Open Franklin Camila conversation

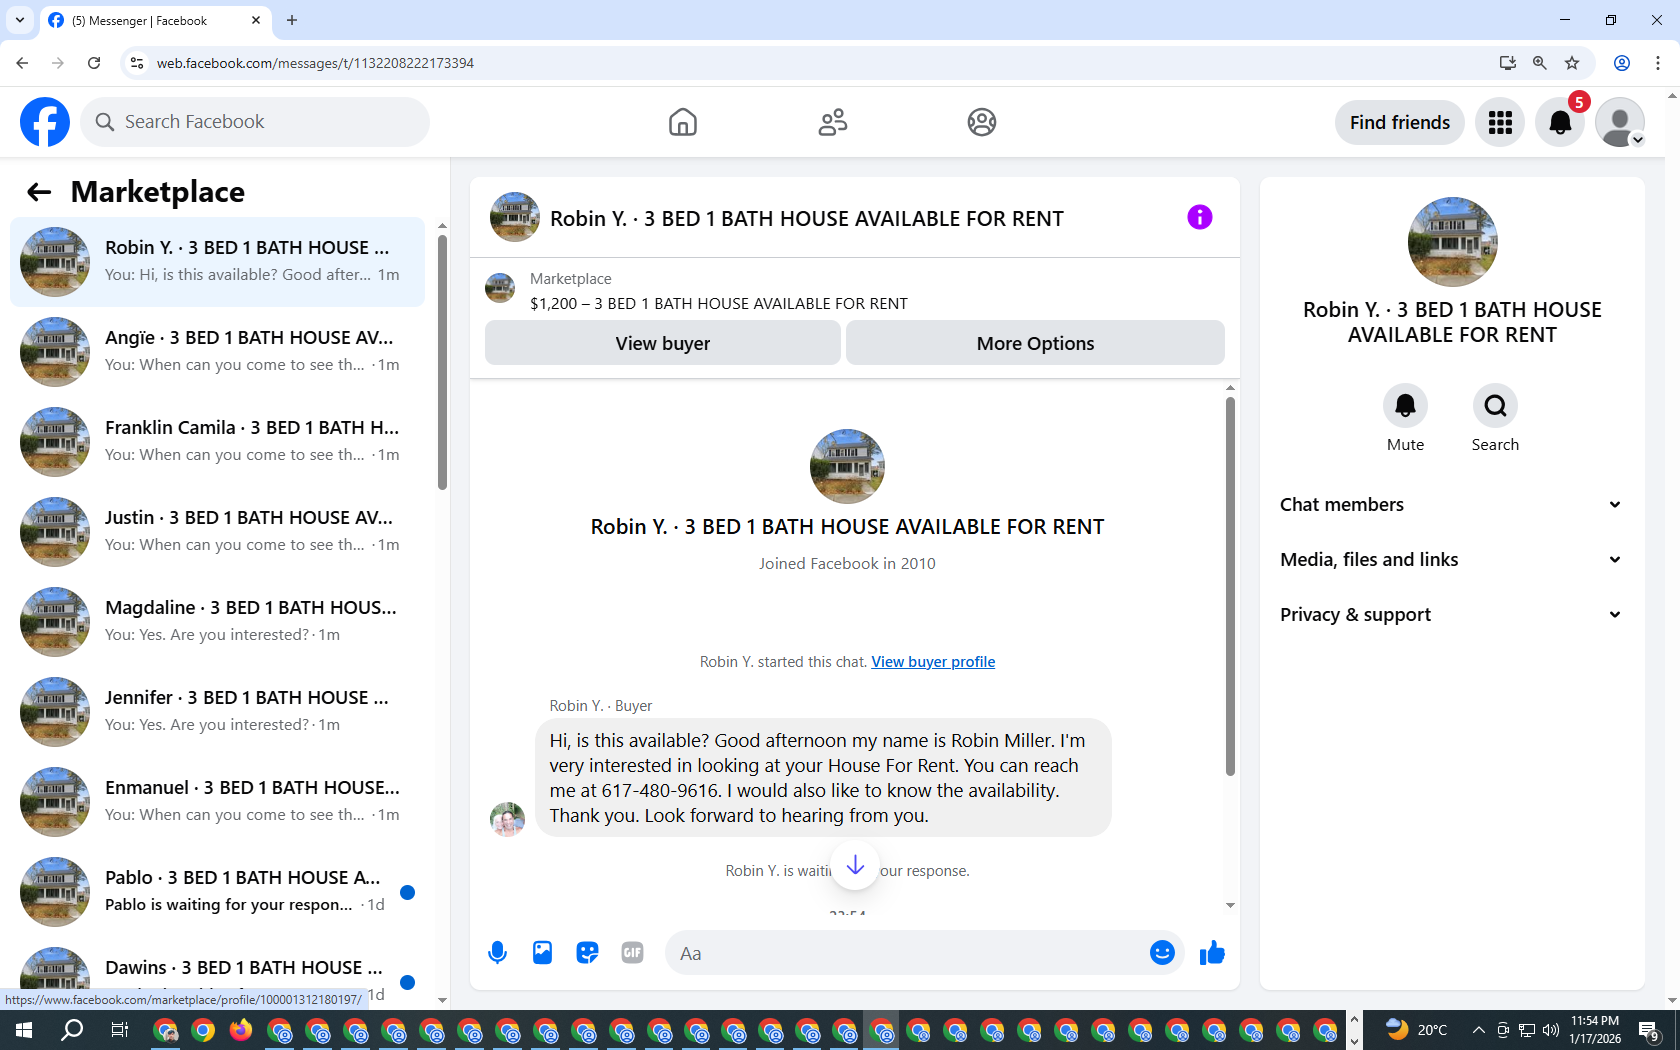(x=217, y=441)
